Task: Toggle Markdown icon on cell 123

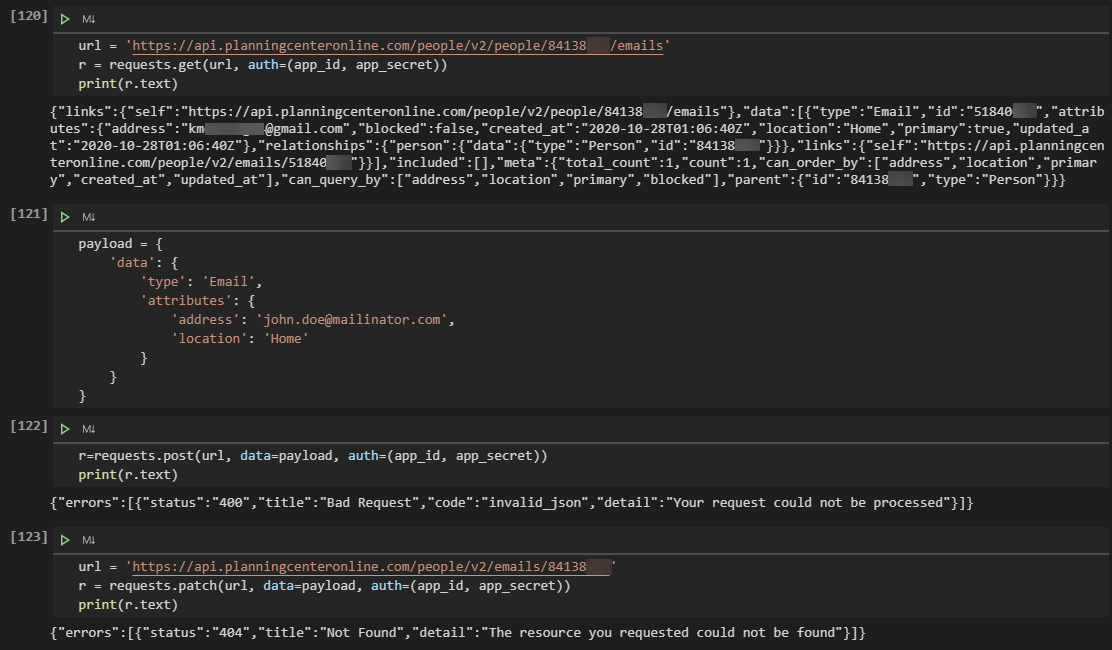Action: tap(89, 540)
